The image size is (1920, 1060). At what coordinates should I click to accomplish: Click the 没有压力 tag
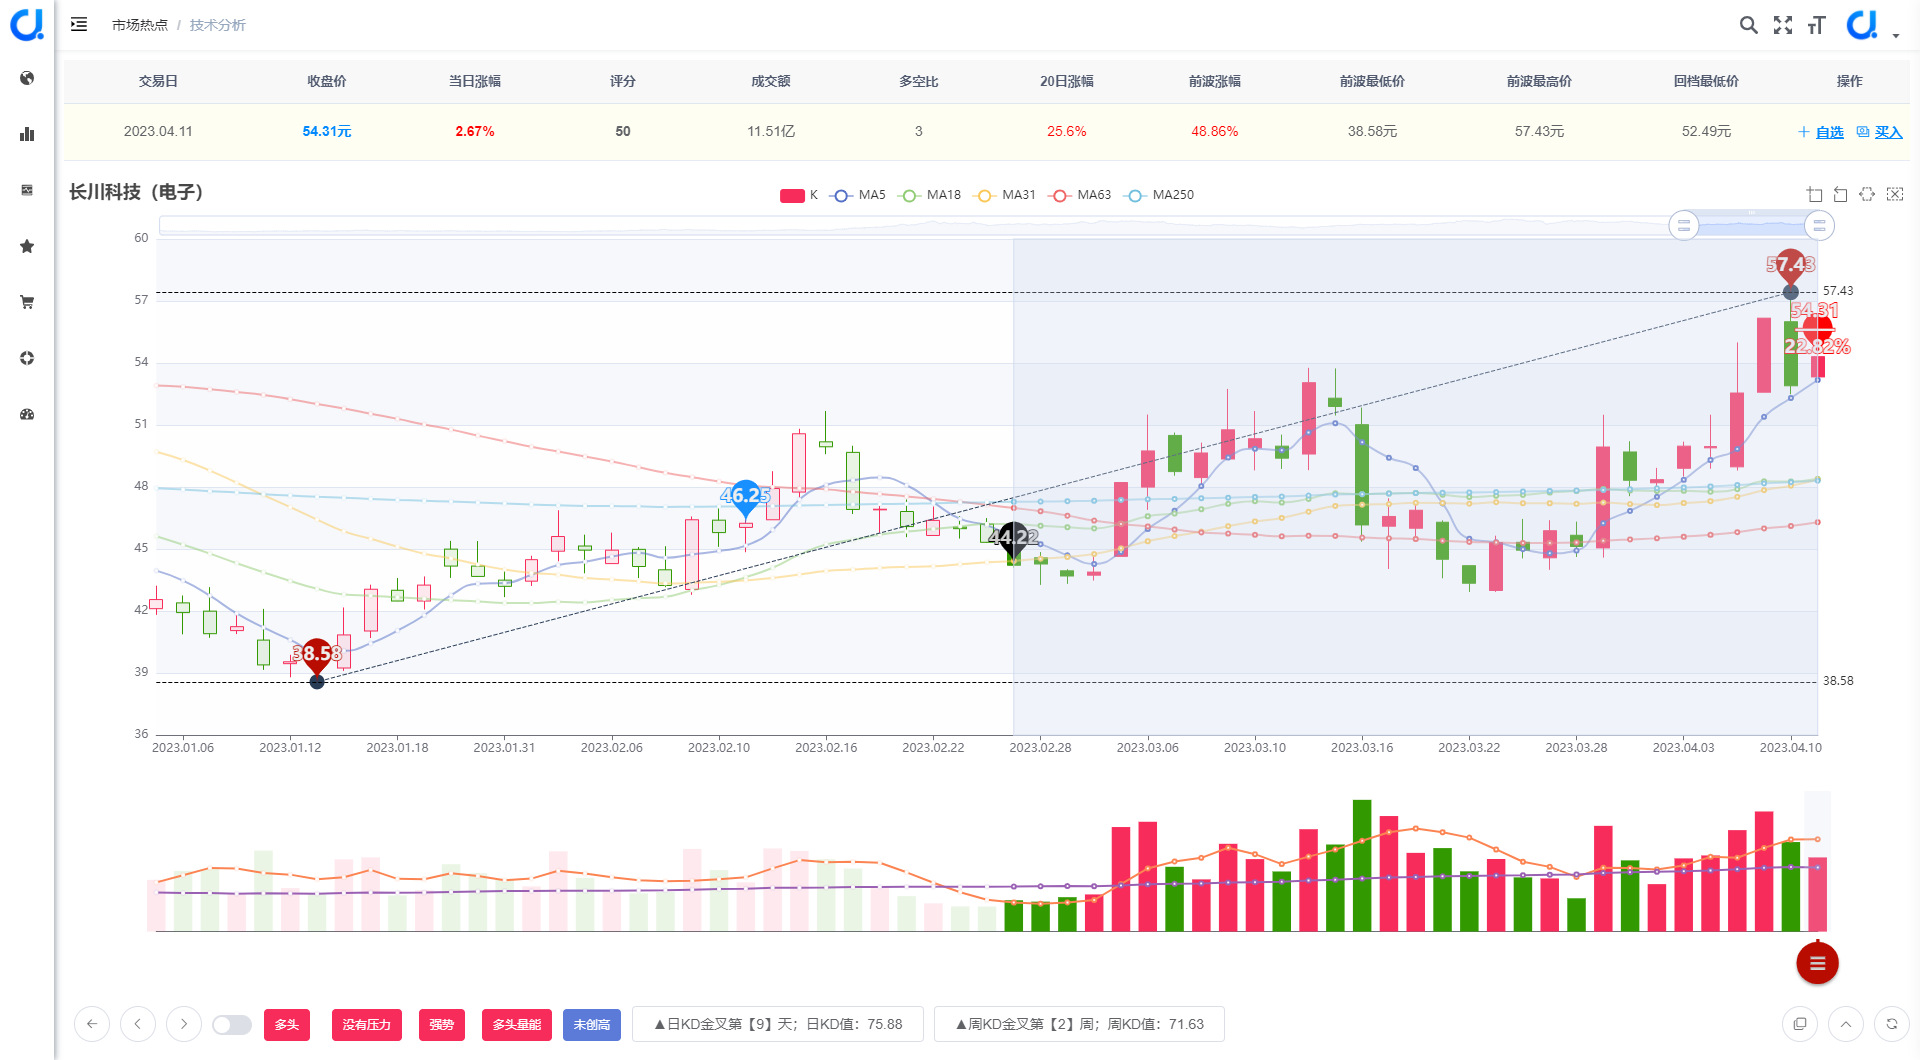pyautogui.click(x=367, y=1025)
